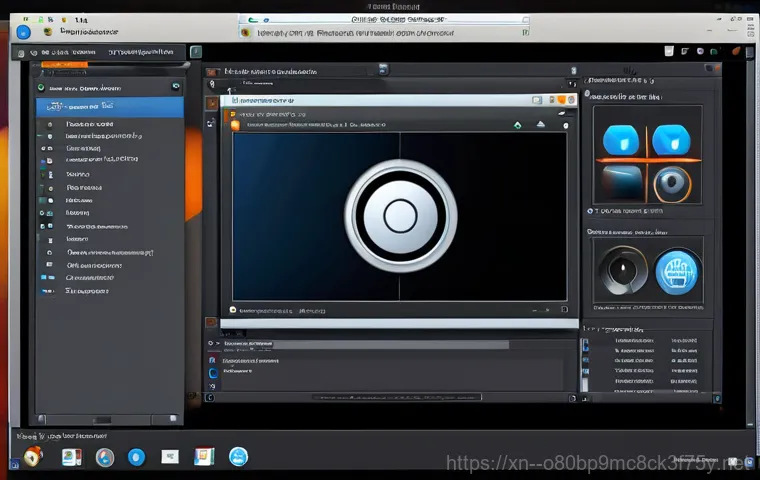The image size is (760, 480).
Task: Select the orange-ringed camera lens thumbnail
Action: (x=672, y=184)
